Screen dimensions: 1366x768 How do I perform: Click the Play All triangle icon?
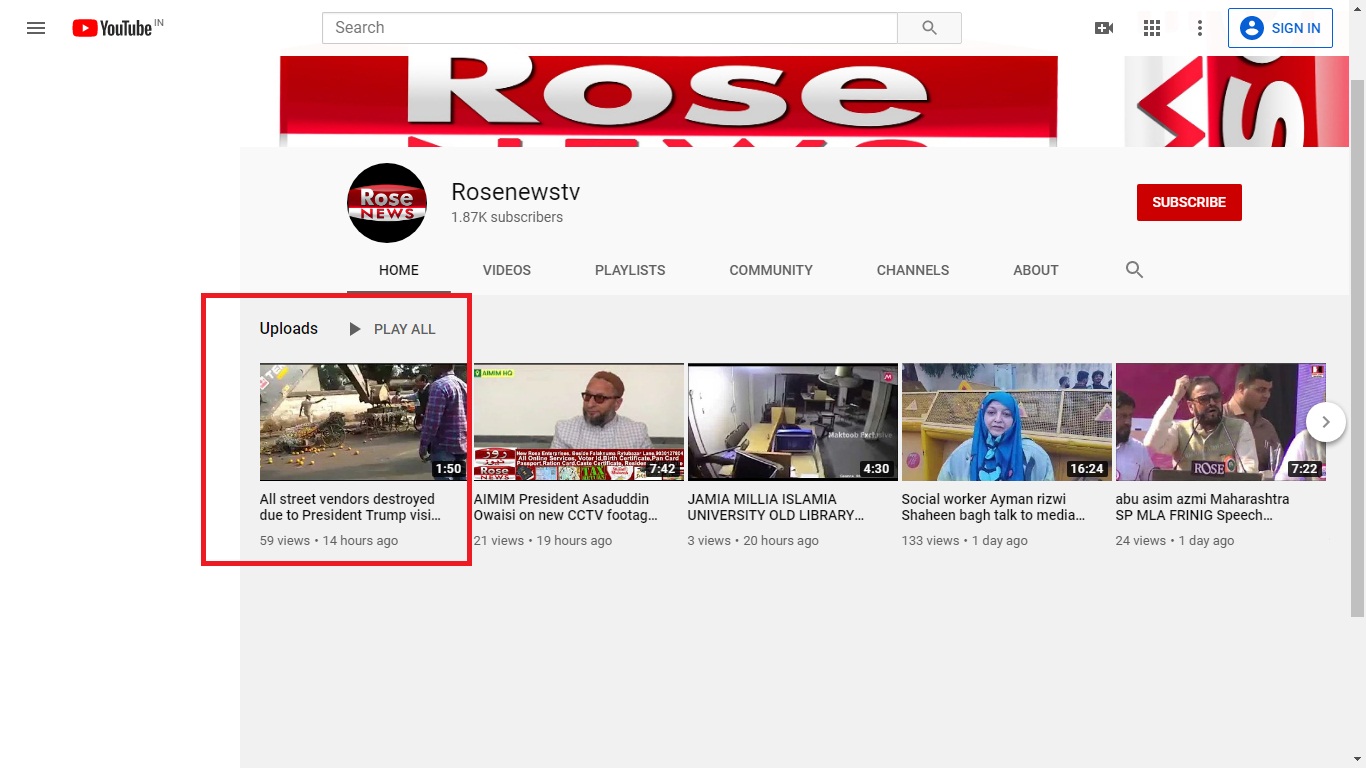coord(354,329)
